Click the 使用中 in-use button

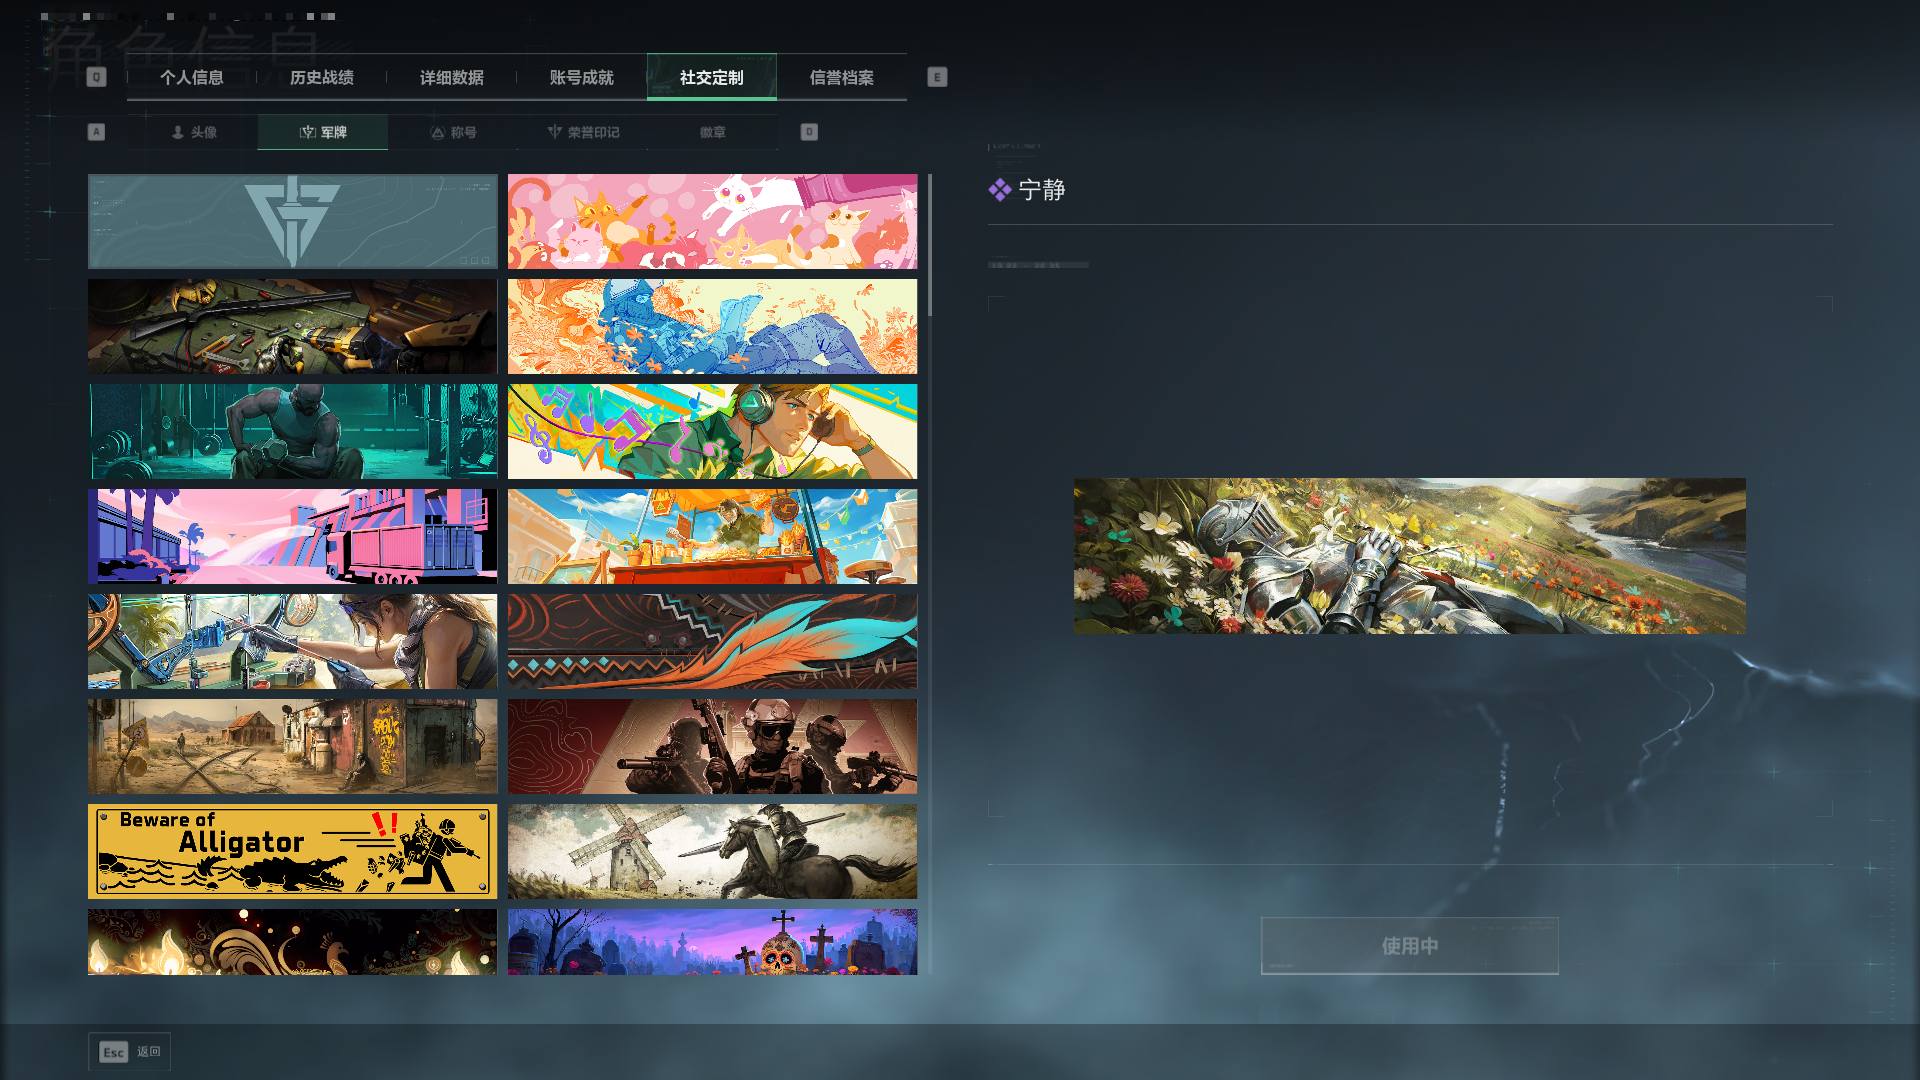[1409, 946]
